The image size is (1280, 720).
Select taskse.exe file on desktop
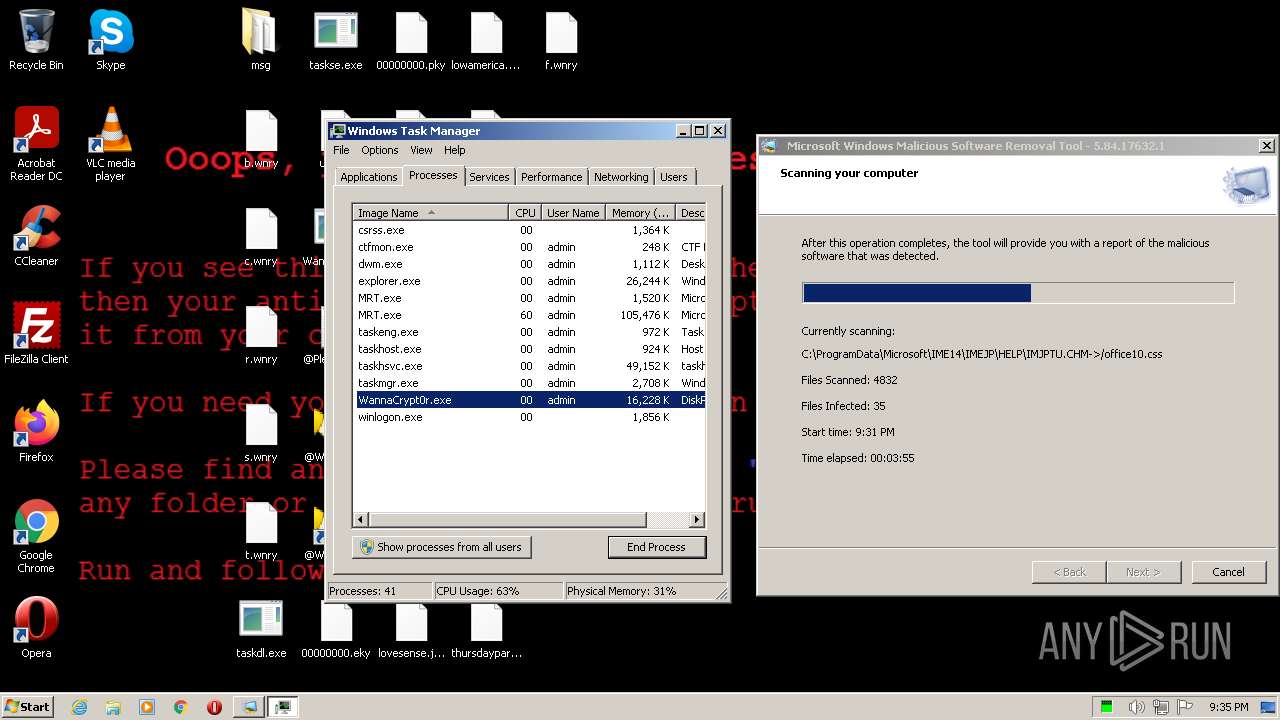click(336, 40)
